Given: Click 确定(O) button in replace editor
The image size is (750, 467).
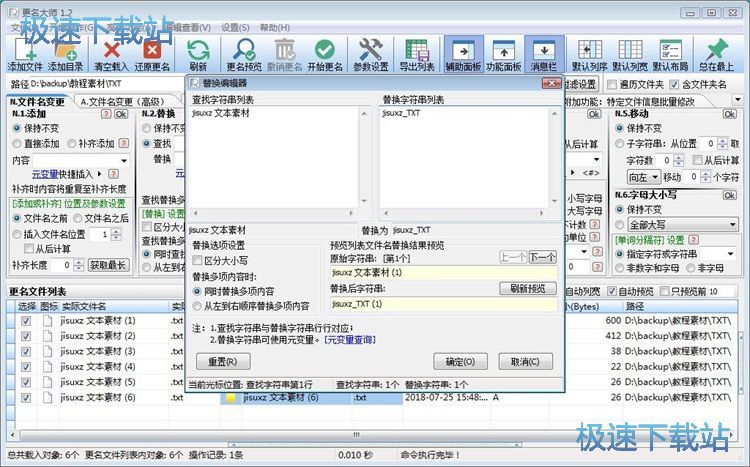Looking at the screenshot, I should tap(460, 361).
